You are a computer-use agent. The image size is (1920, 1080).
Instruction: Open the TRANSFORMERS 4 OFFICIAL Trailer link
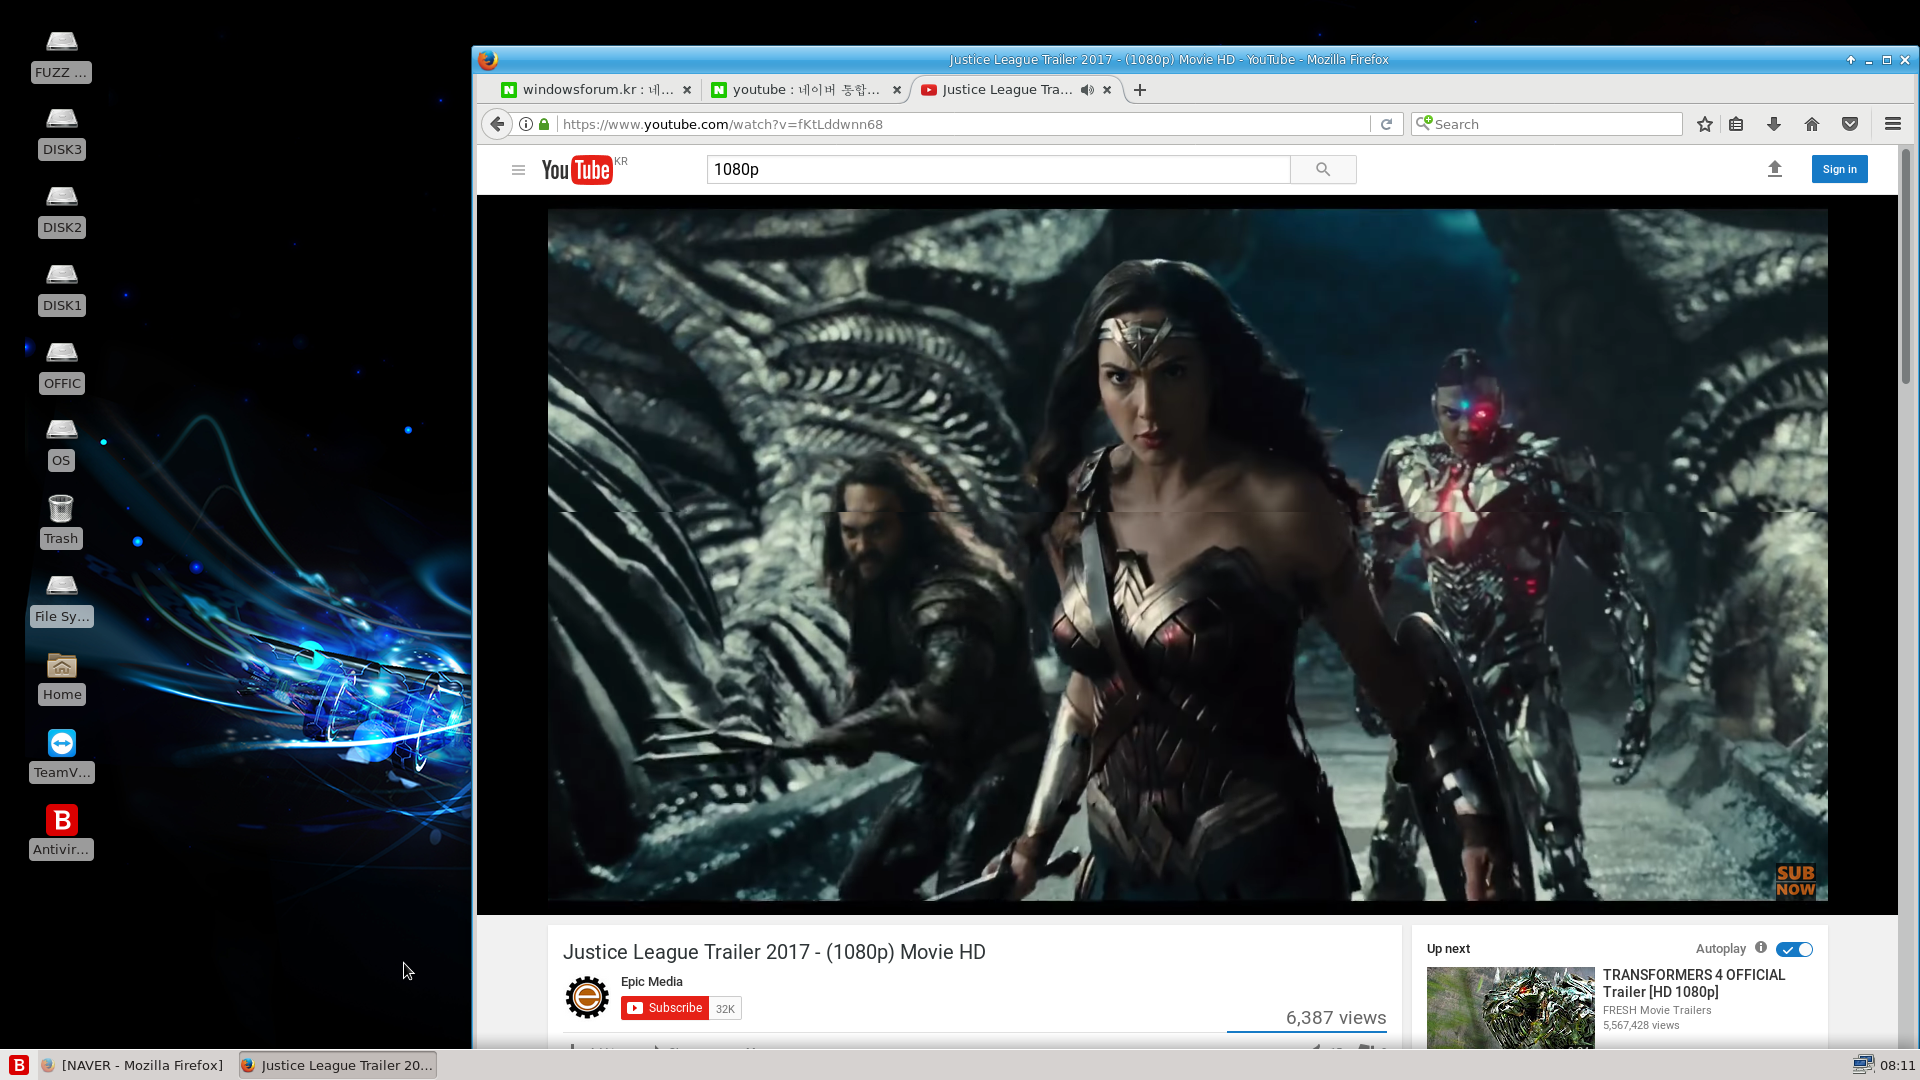[x=1694, y=983]
